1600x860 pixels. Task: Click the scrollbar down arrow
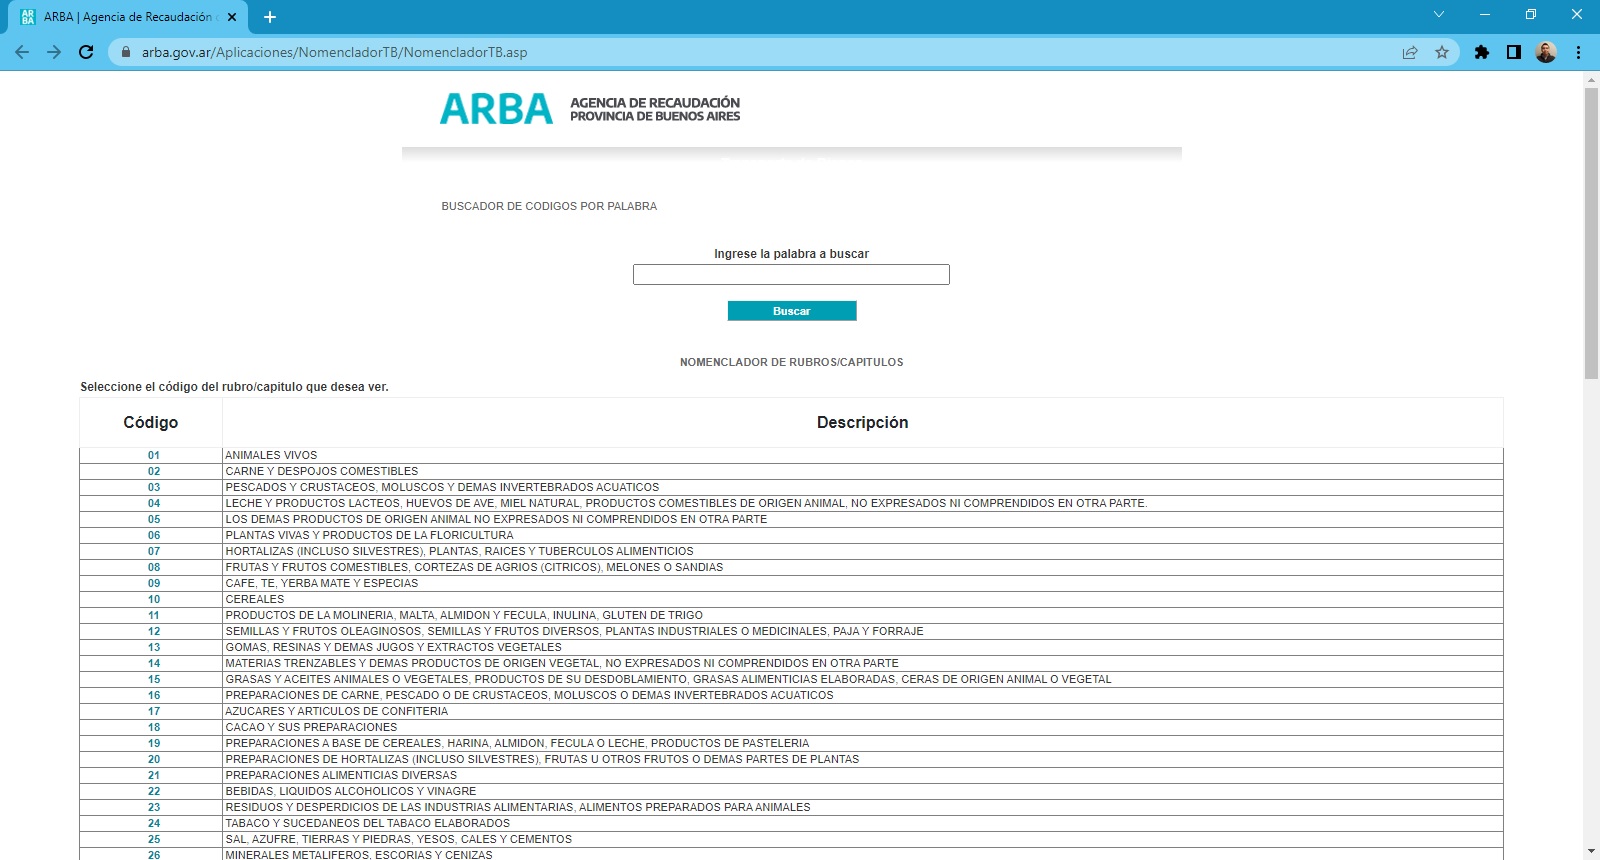coord(1591,851)
